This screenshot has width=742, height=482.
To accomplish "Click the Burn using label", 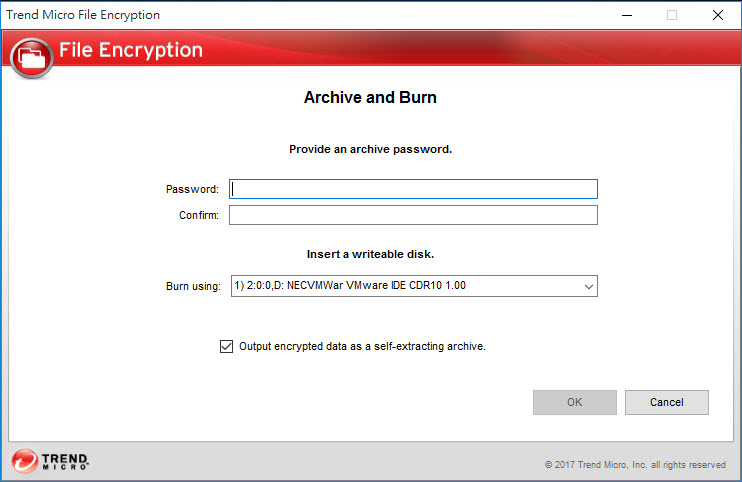I will (x=193, y=287).
